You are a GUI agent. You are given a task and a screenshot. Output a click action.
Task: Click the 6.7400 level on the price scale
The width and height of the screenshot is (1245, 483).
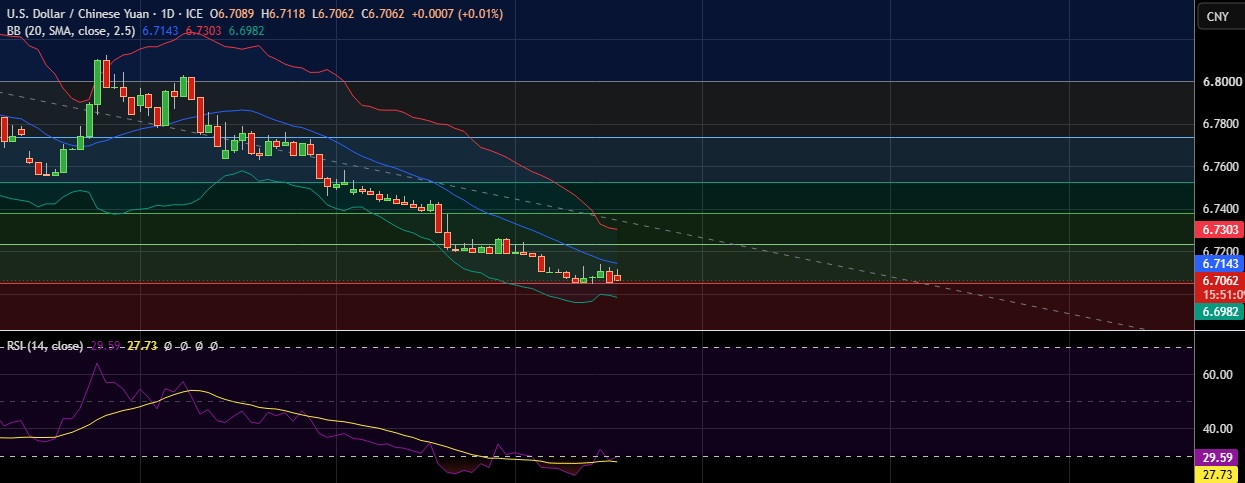point(1219,208)
